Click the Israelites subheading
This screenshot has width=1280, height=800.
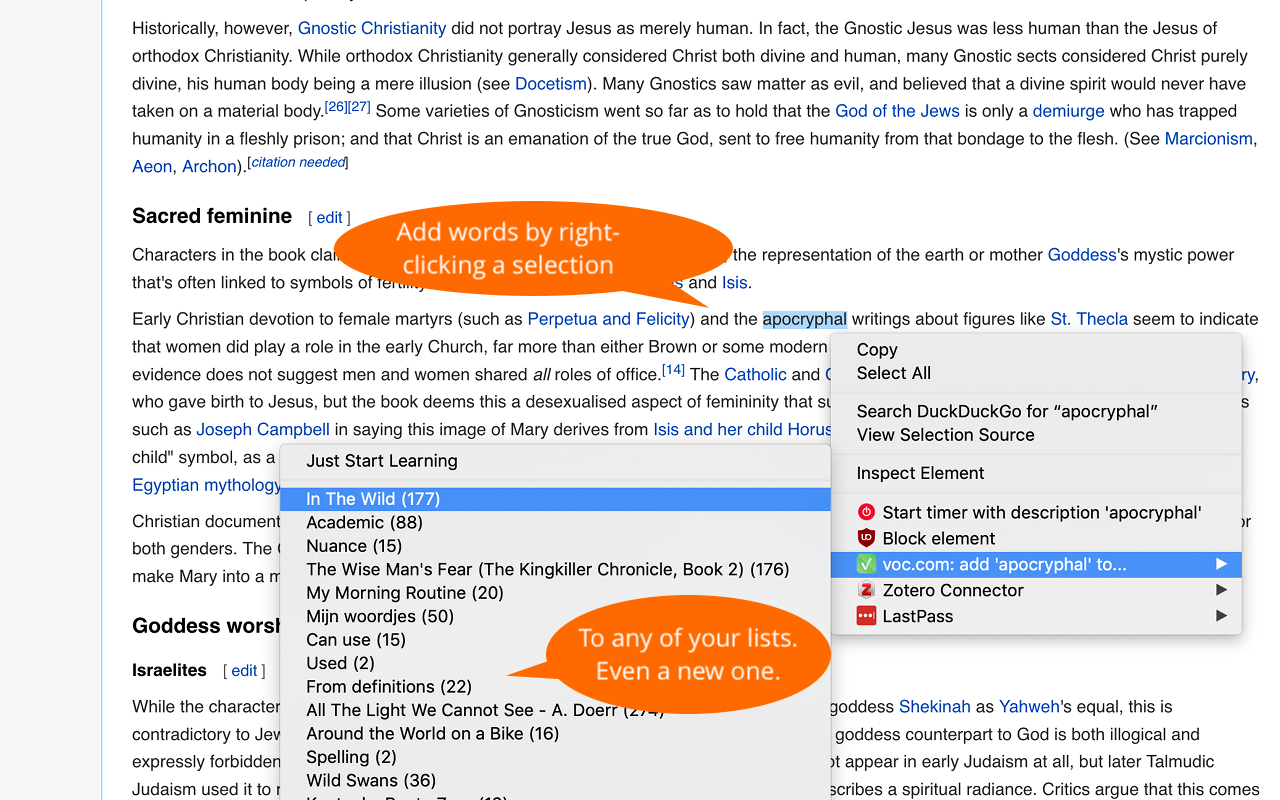tap(169, 670)
